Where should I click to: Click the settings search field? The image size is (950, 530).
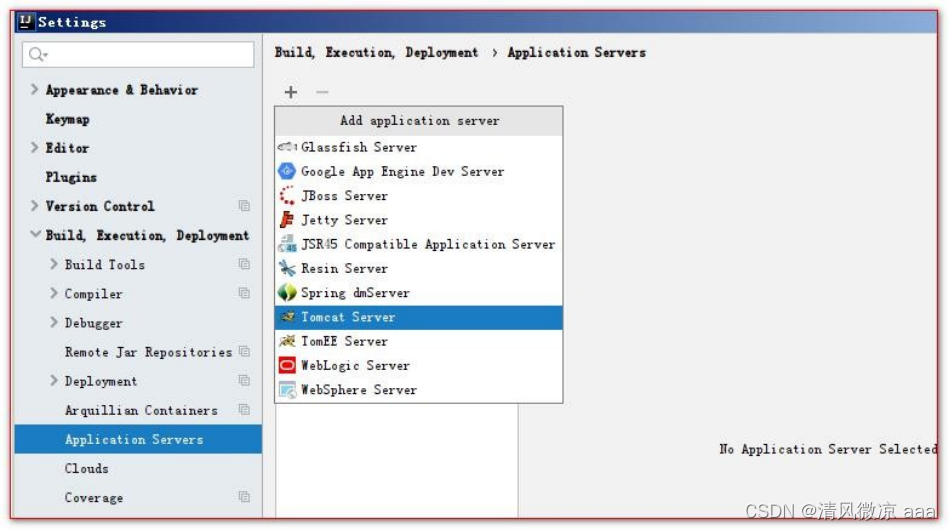[138, 55]
